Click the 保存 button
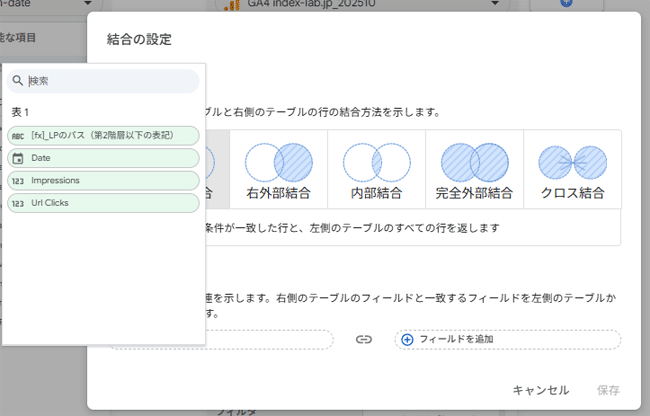Viewport: 650px width, 416px height. (608, 390)
